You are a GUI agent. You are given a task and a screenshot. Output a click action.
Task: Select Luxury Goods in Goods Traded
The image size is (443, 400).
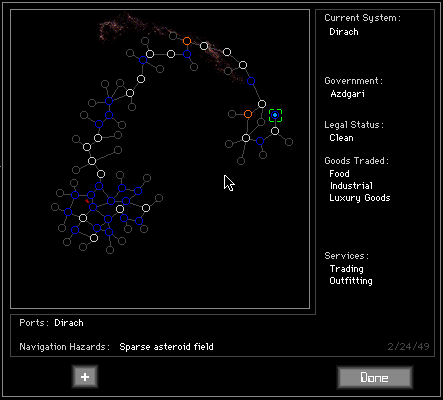pos(360,198)
